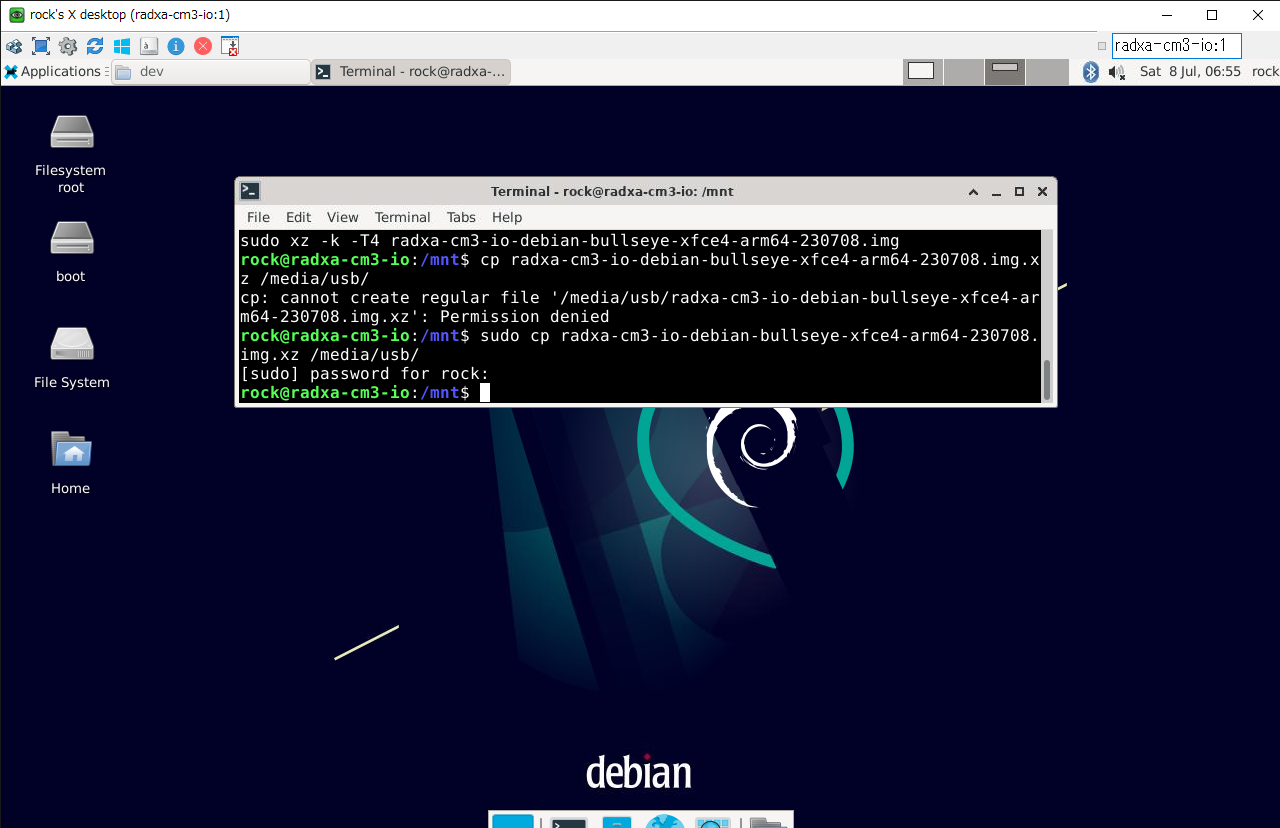
Task: Open the Xfce Applications menu
Action: click(x=53, y=71)
